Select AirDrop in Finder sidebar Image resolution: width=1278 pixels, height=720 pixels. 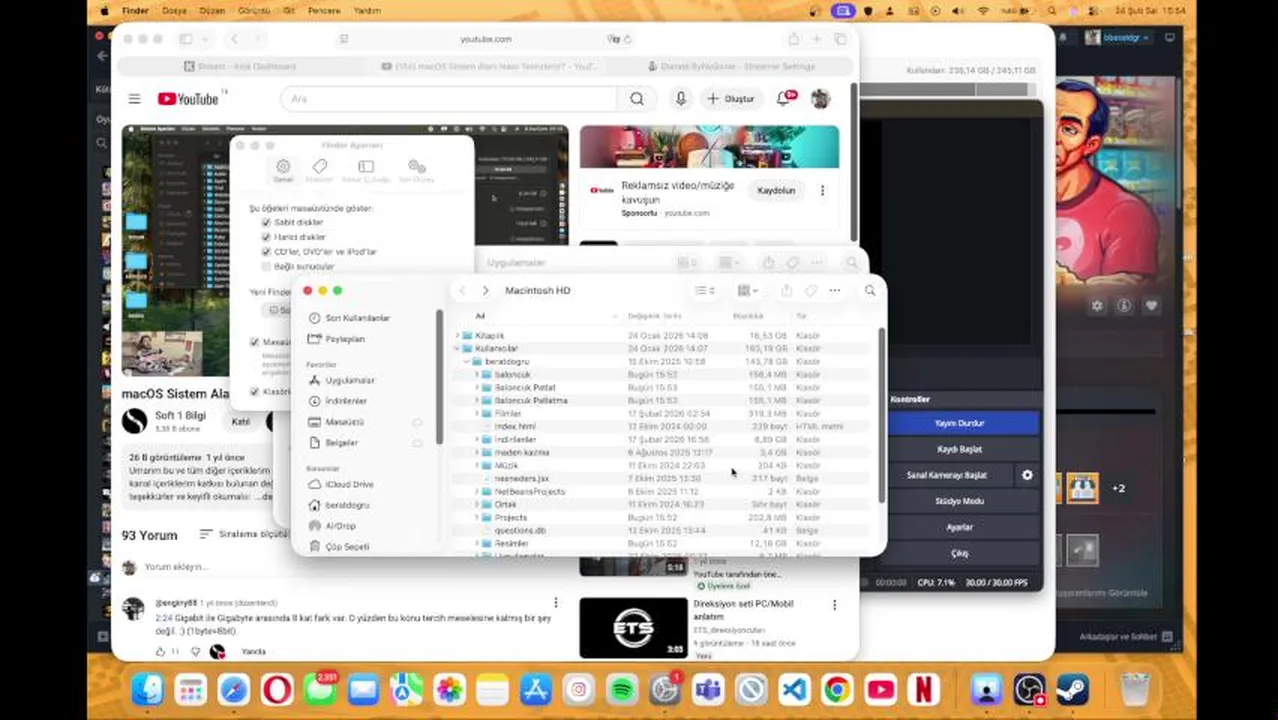point(340,526)
